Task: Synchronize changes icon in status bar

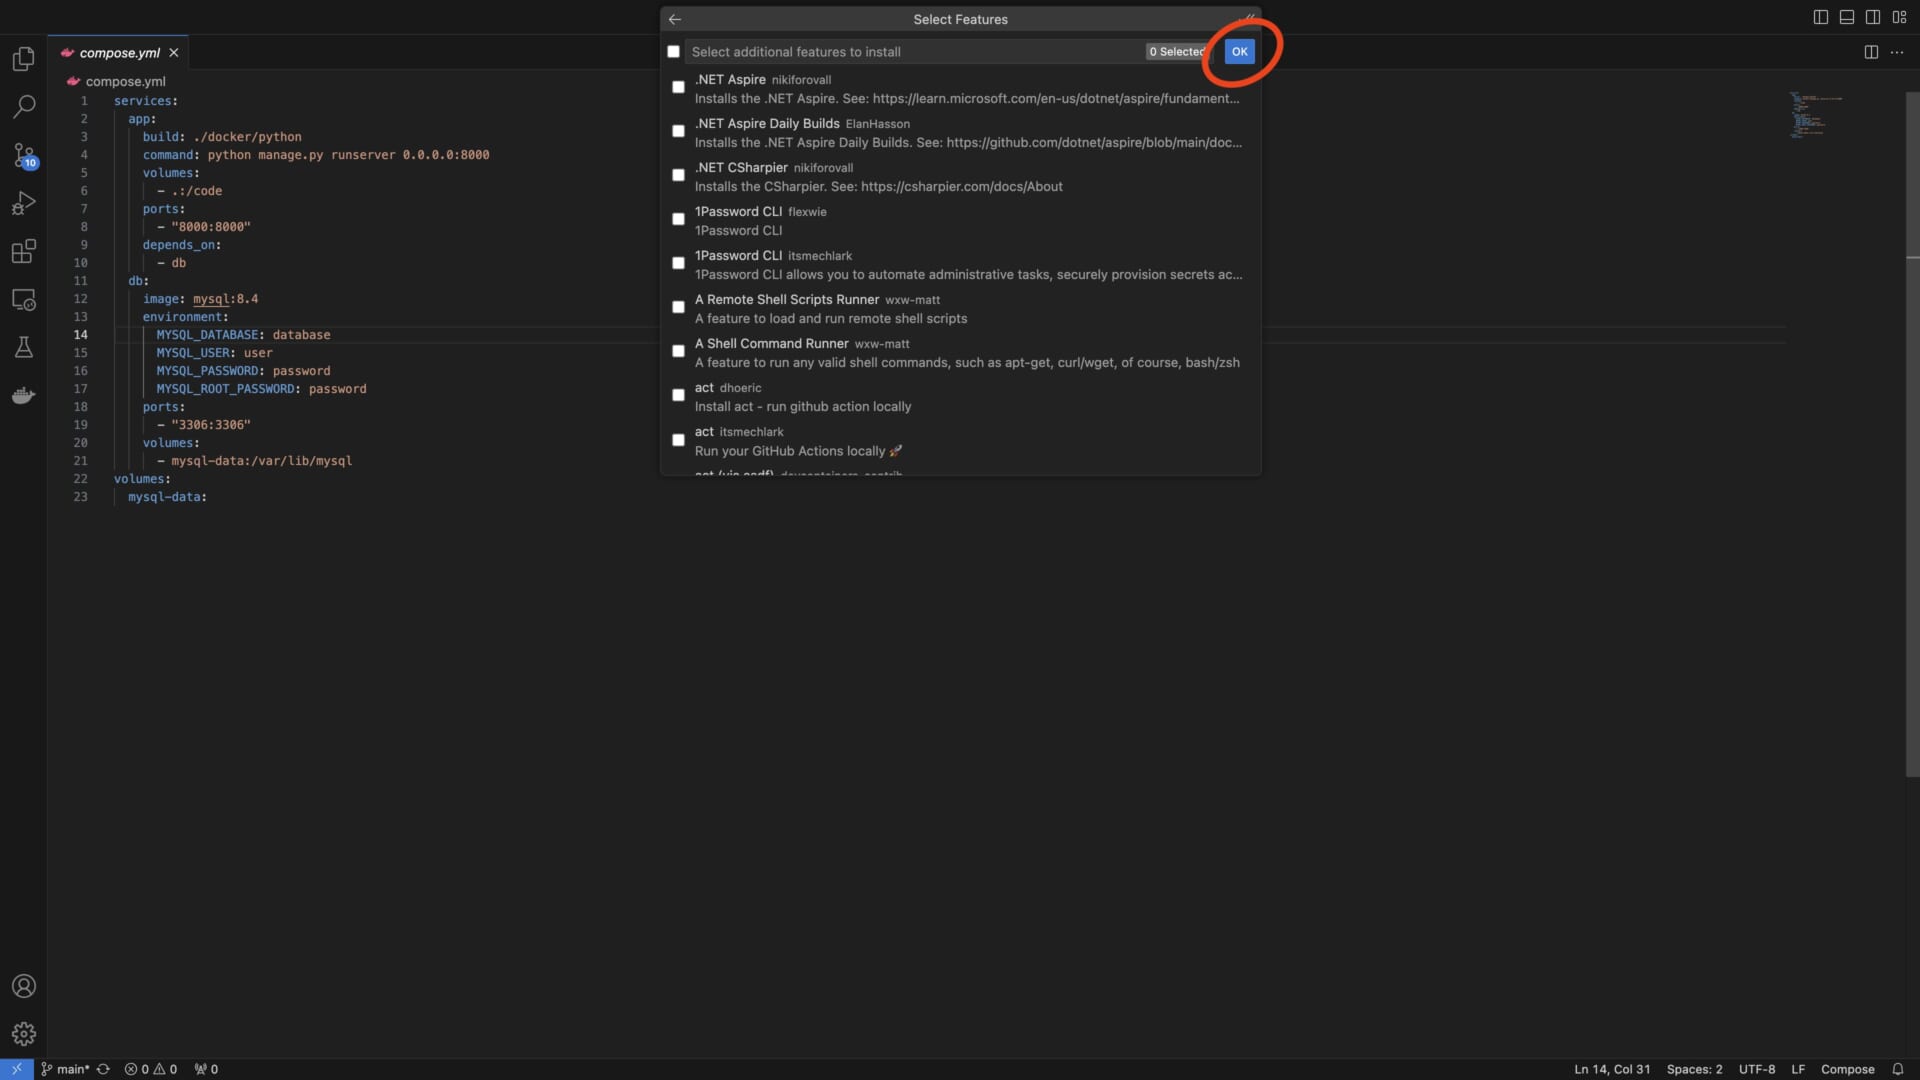Action: click(x=103, y=1069)
